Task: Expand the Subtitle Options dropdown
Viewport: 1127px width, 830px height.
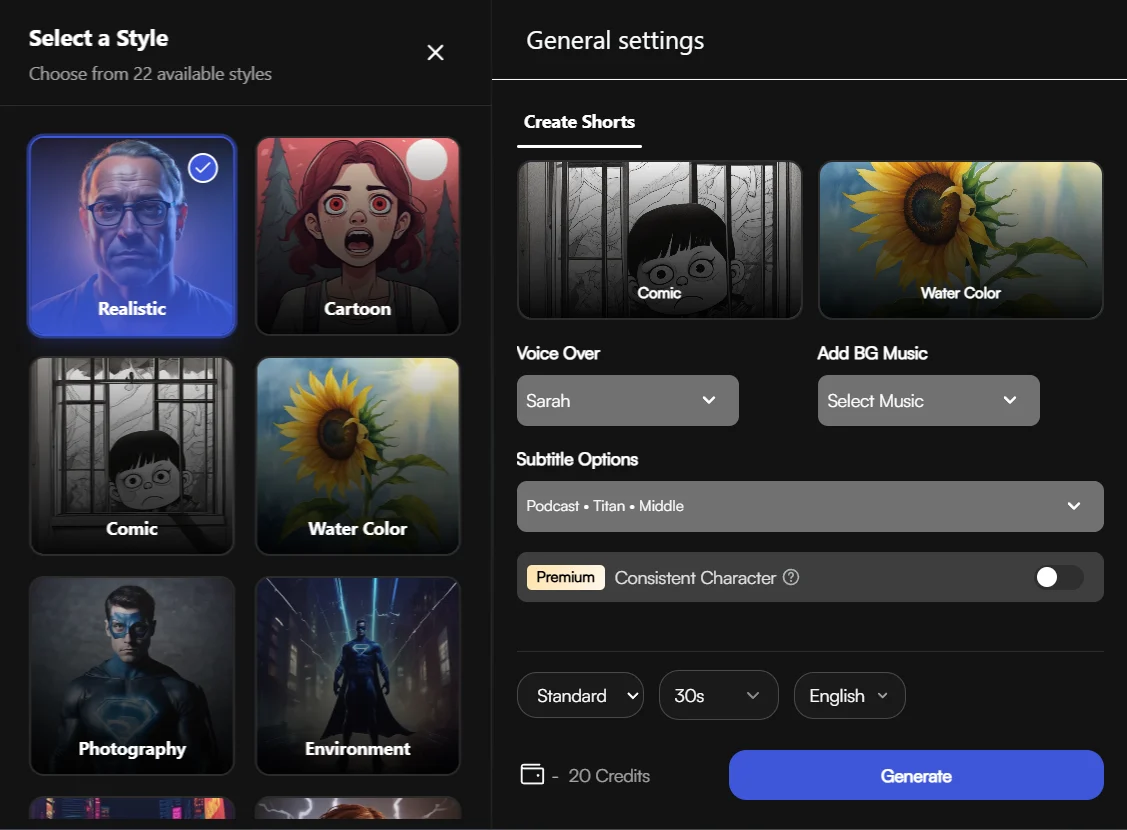Action: tap(810, 506)
